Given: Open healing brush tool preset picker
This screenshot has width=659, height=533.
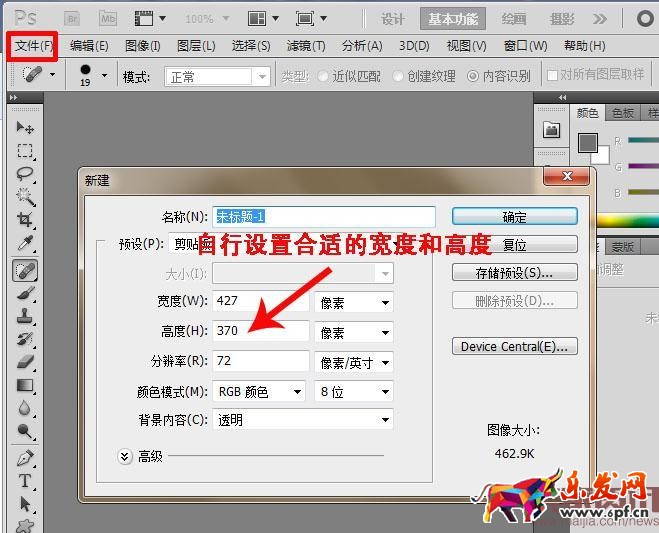Looking at the screenshot, I should coord(39,75).
